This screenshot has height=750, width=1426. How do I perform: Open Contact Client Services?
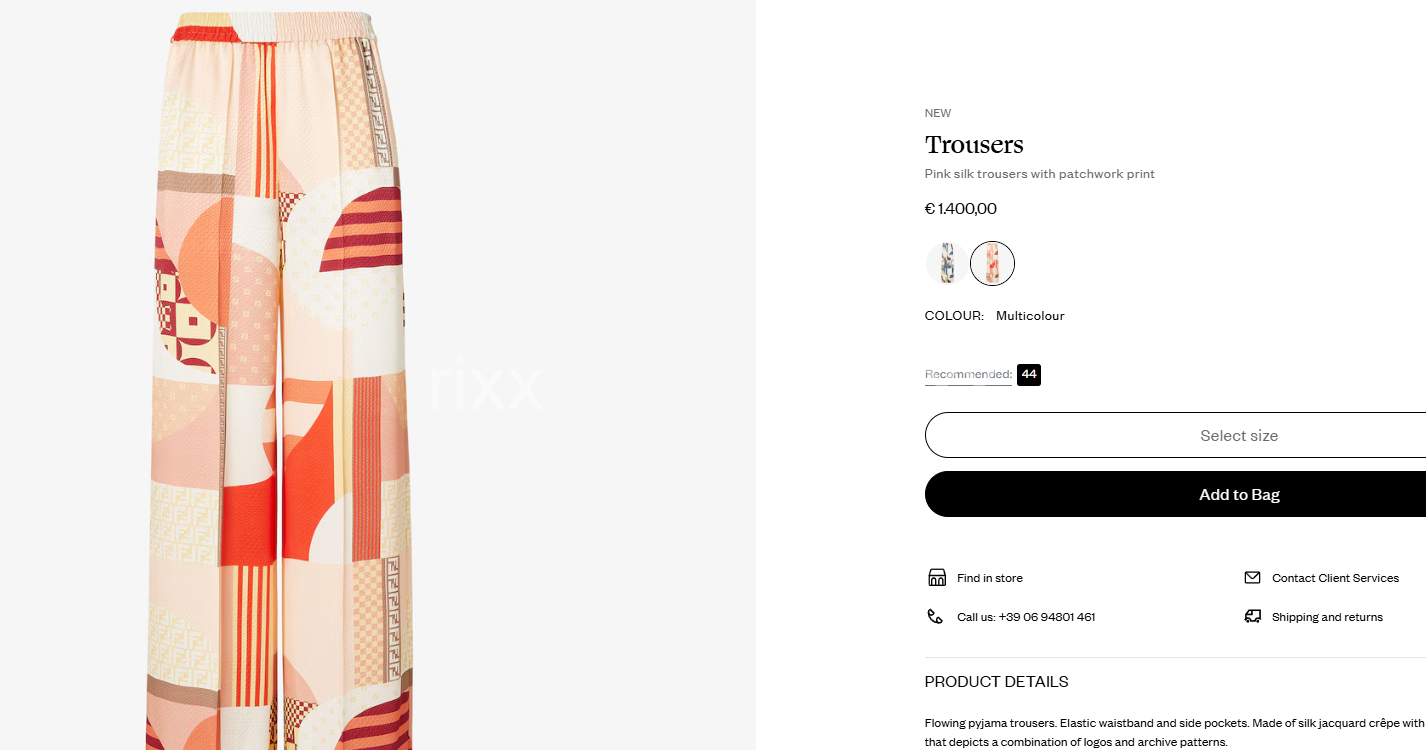1335,578
